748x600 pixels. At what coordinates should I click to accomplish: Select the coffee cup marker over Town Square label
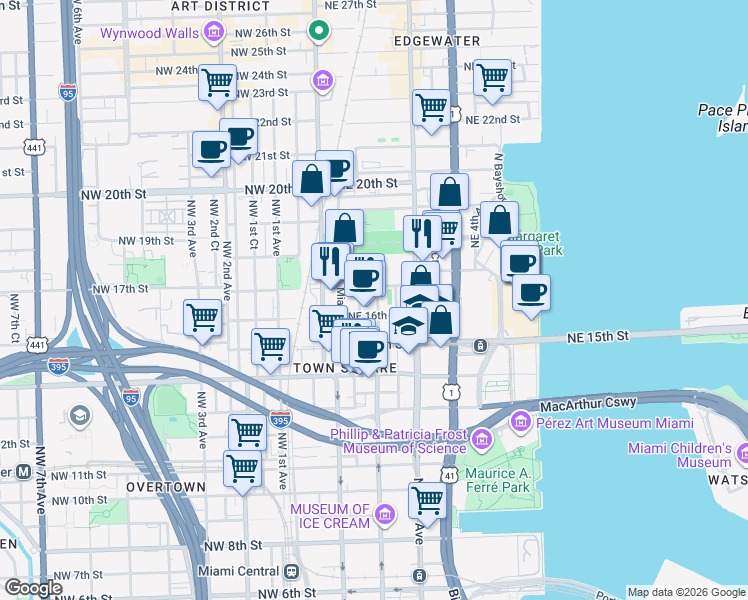[x=368, y=350]
